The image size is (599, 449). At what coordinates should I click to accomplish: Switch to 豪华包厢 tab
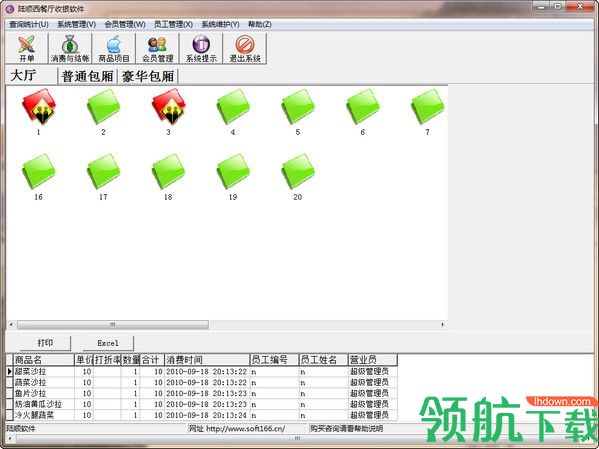pos(148,76)
